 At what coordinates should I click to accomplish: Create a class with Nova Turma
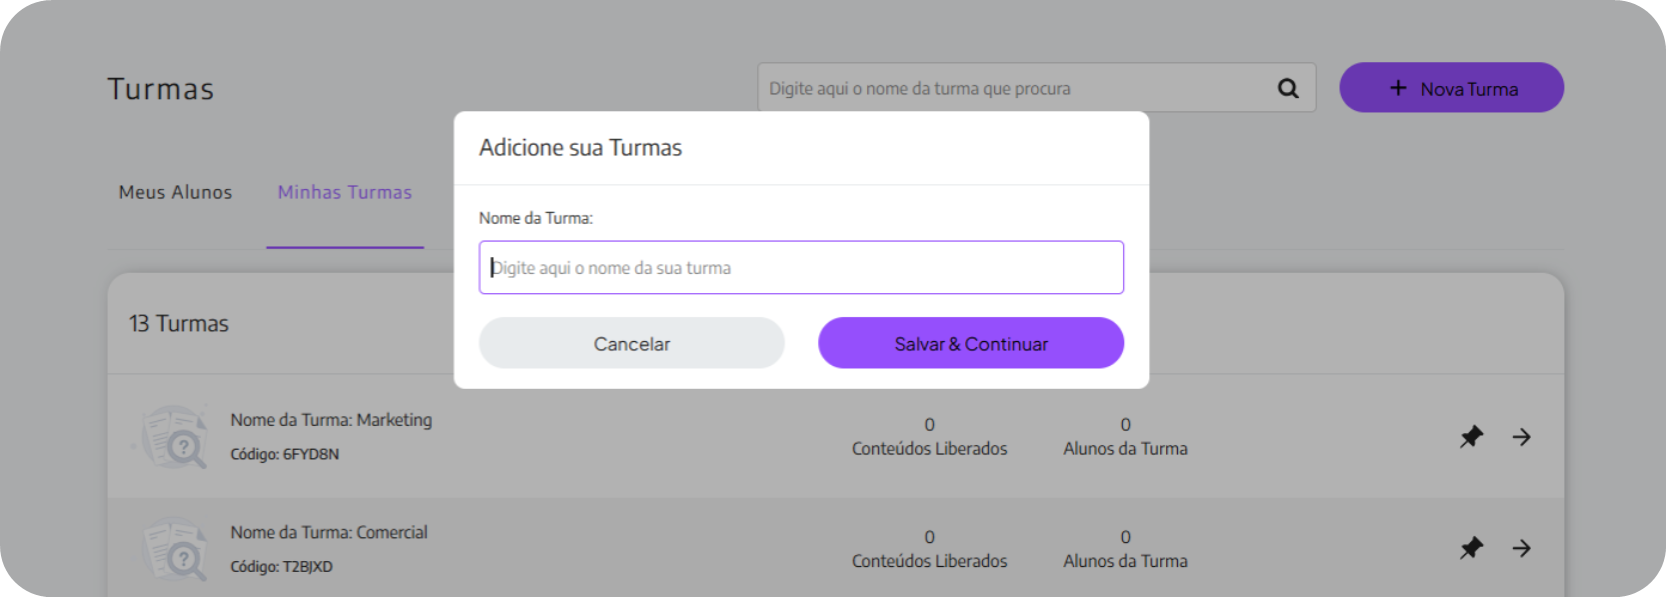coord(1451,88)
